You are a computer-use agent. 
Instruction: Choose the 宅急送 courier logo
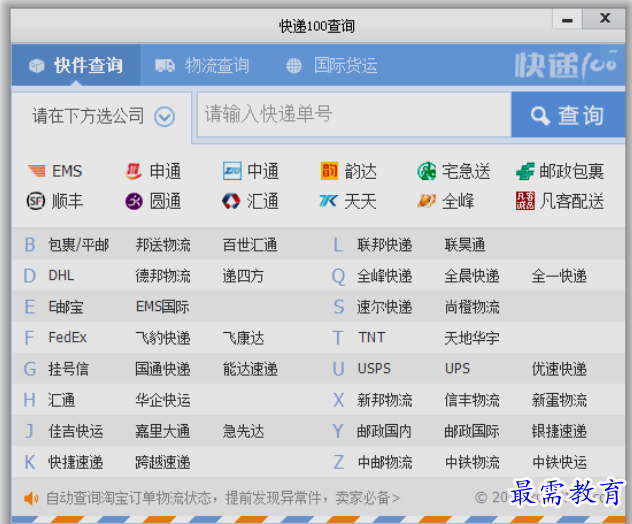(426, 171)
